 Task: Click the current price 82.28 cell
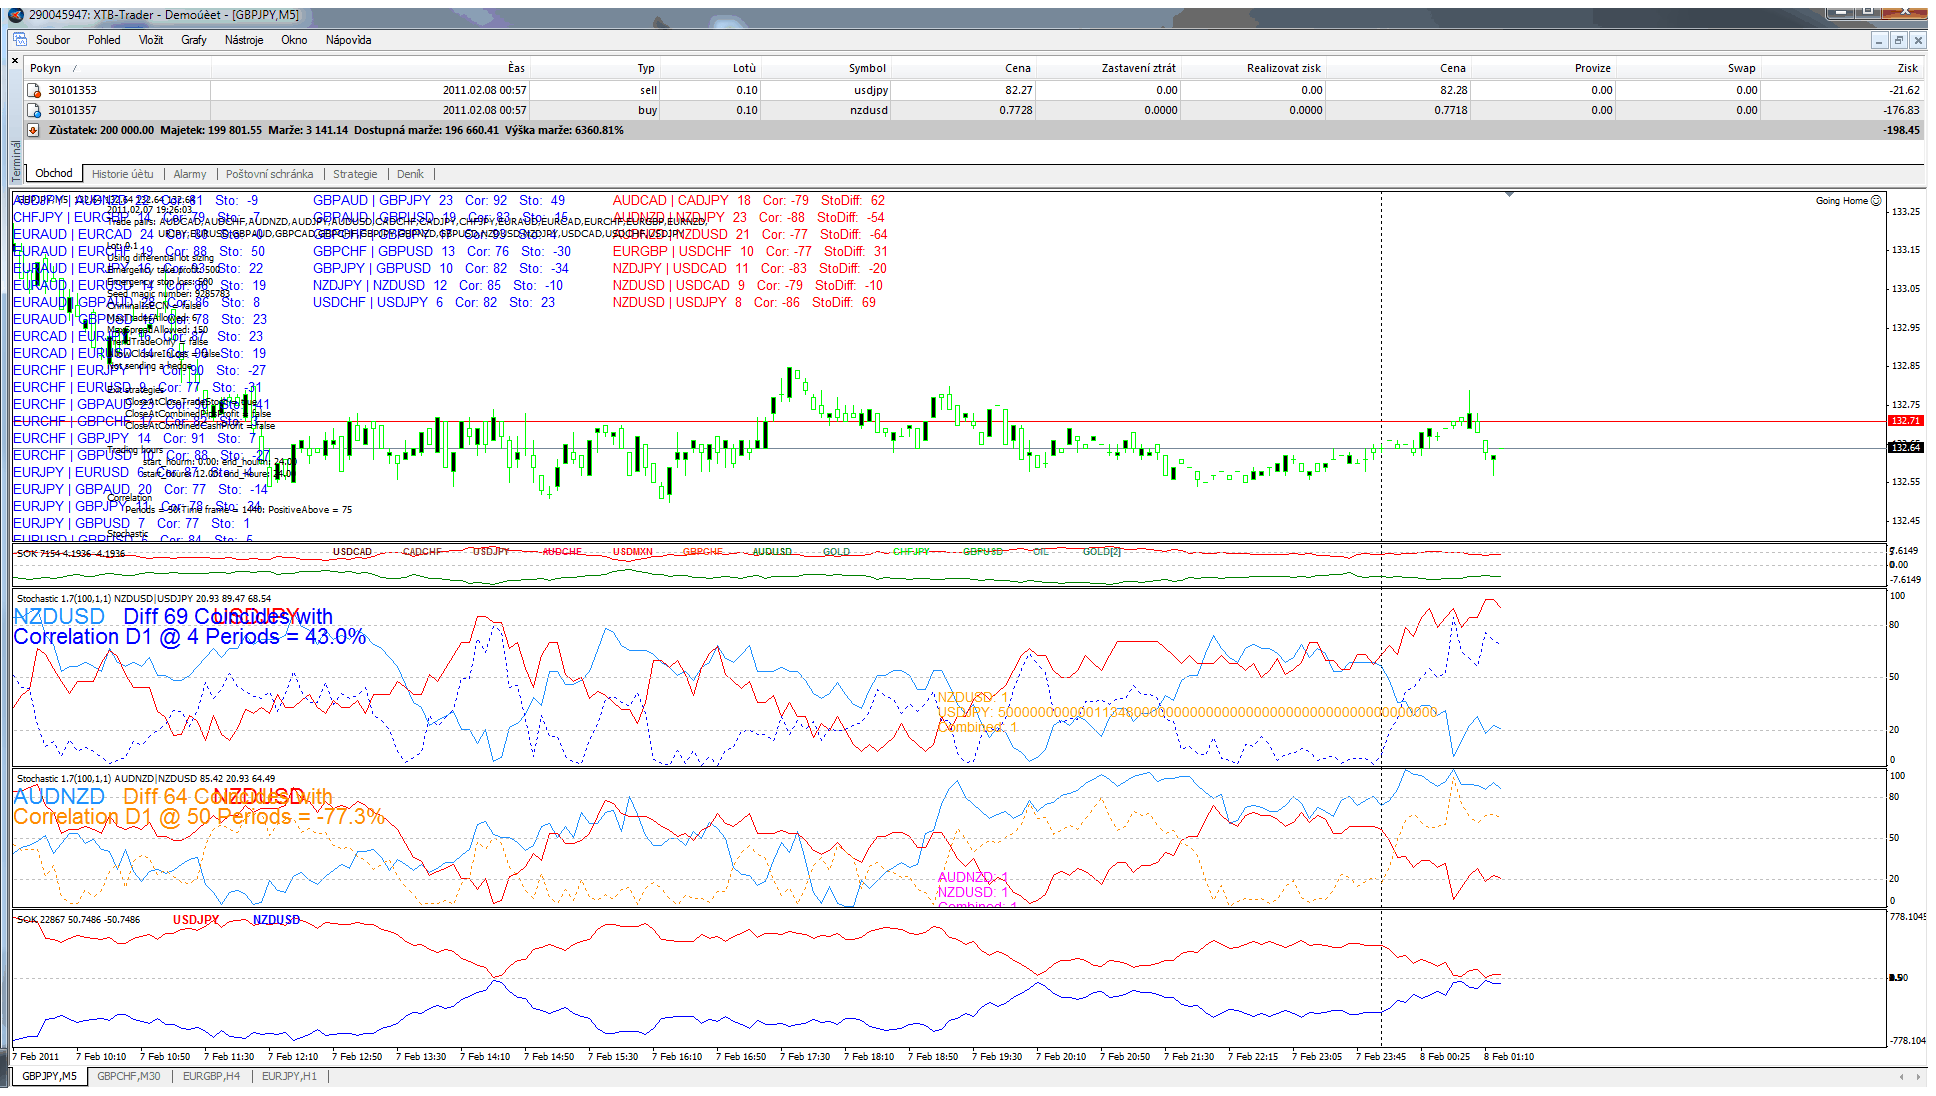[1454, 90]
